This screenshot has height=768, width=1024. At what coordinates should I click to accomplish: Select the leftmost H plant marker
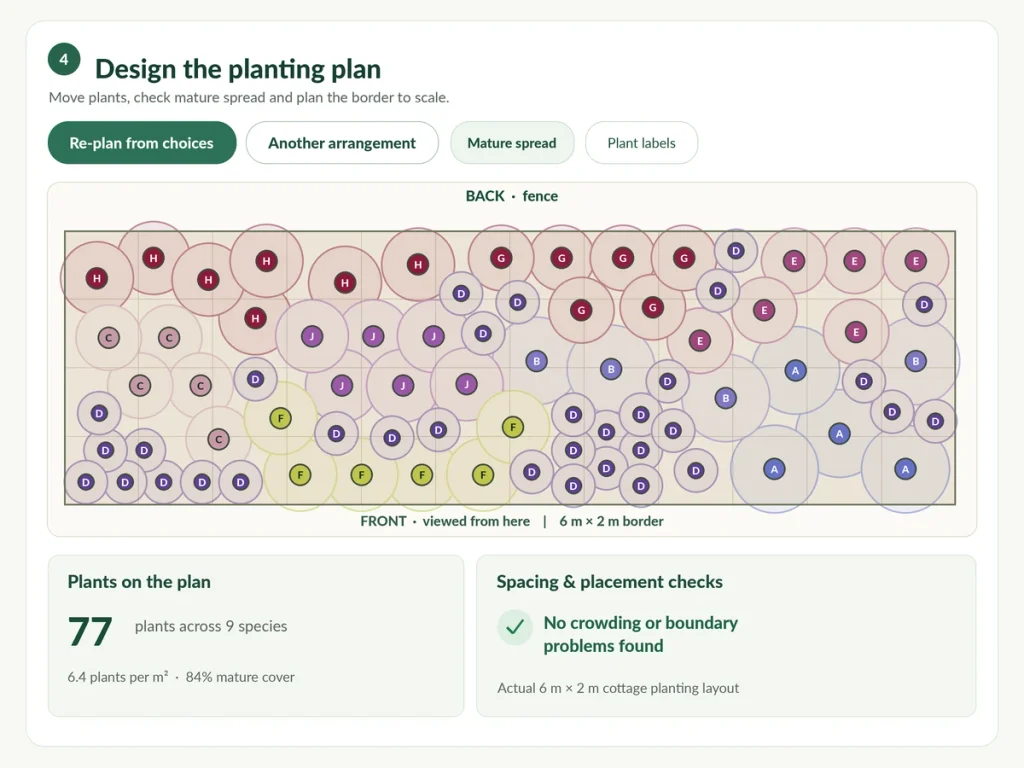(97, 279)
